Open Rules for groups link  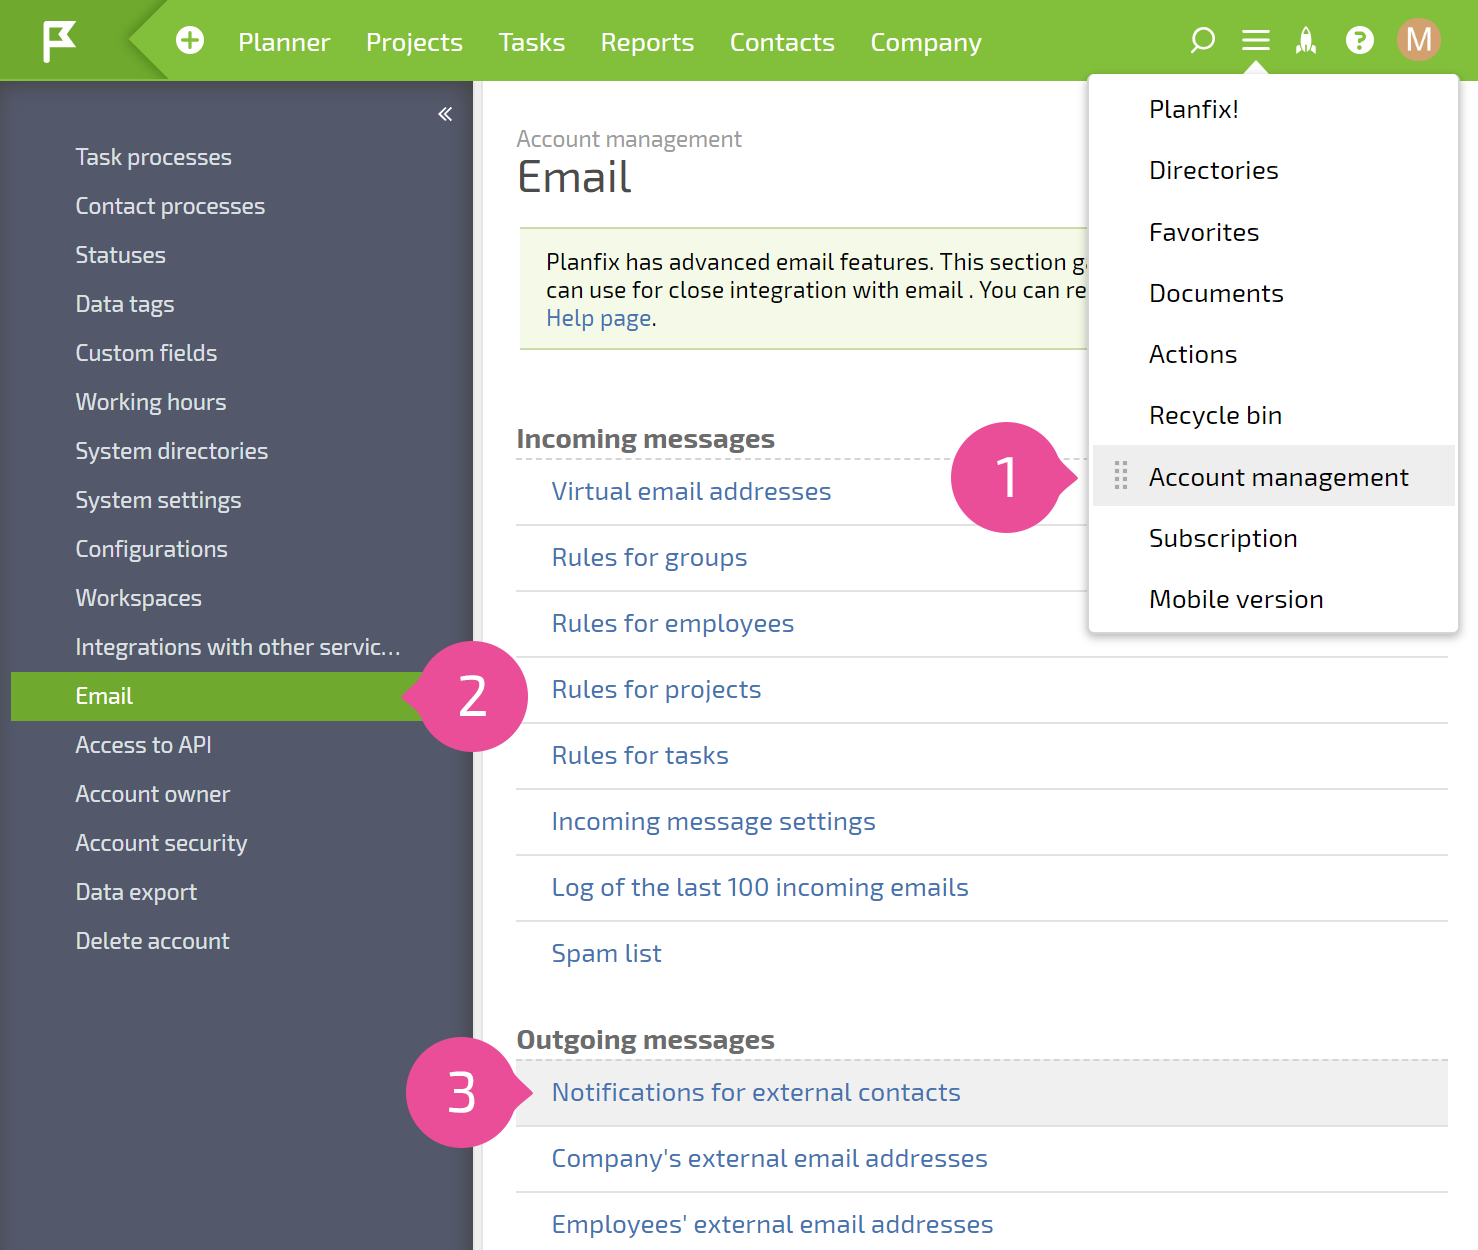pos(649,557)
